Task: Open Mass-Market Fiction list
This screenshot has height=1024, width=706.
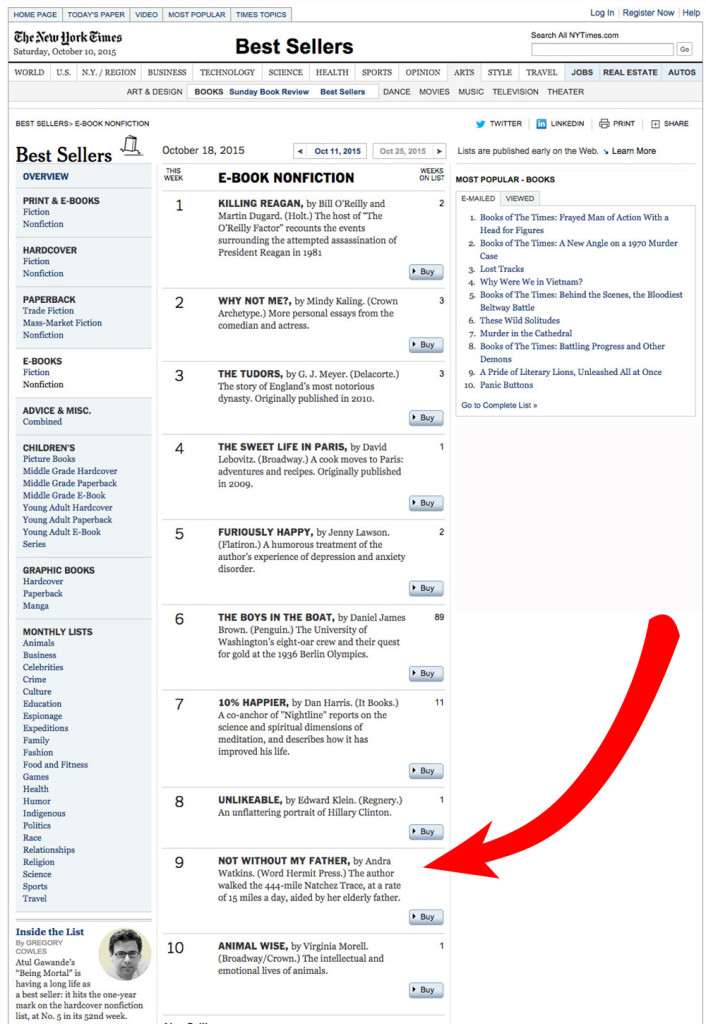Action: click(62, 323)
